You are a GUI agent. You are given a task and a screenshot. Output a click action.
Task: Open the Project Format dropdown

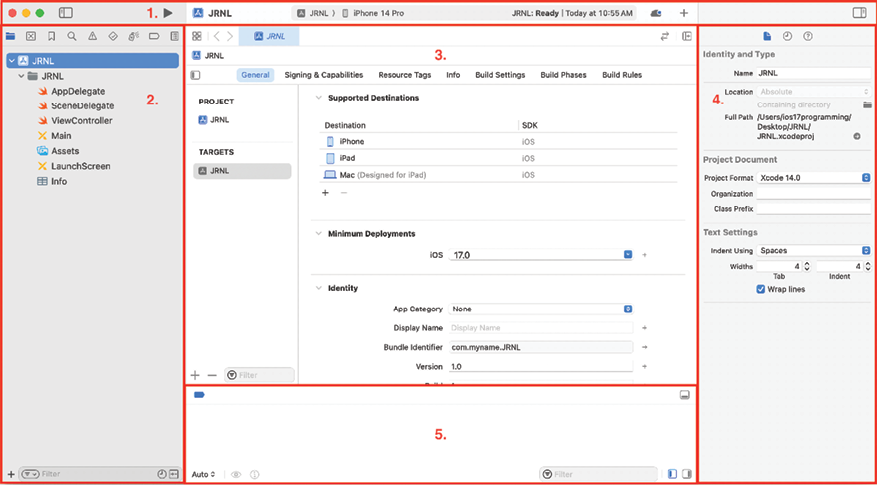pos(813,178)
